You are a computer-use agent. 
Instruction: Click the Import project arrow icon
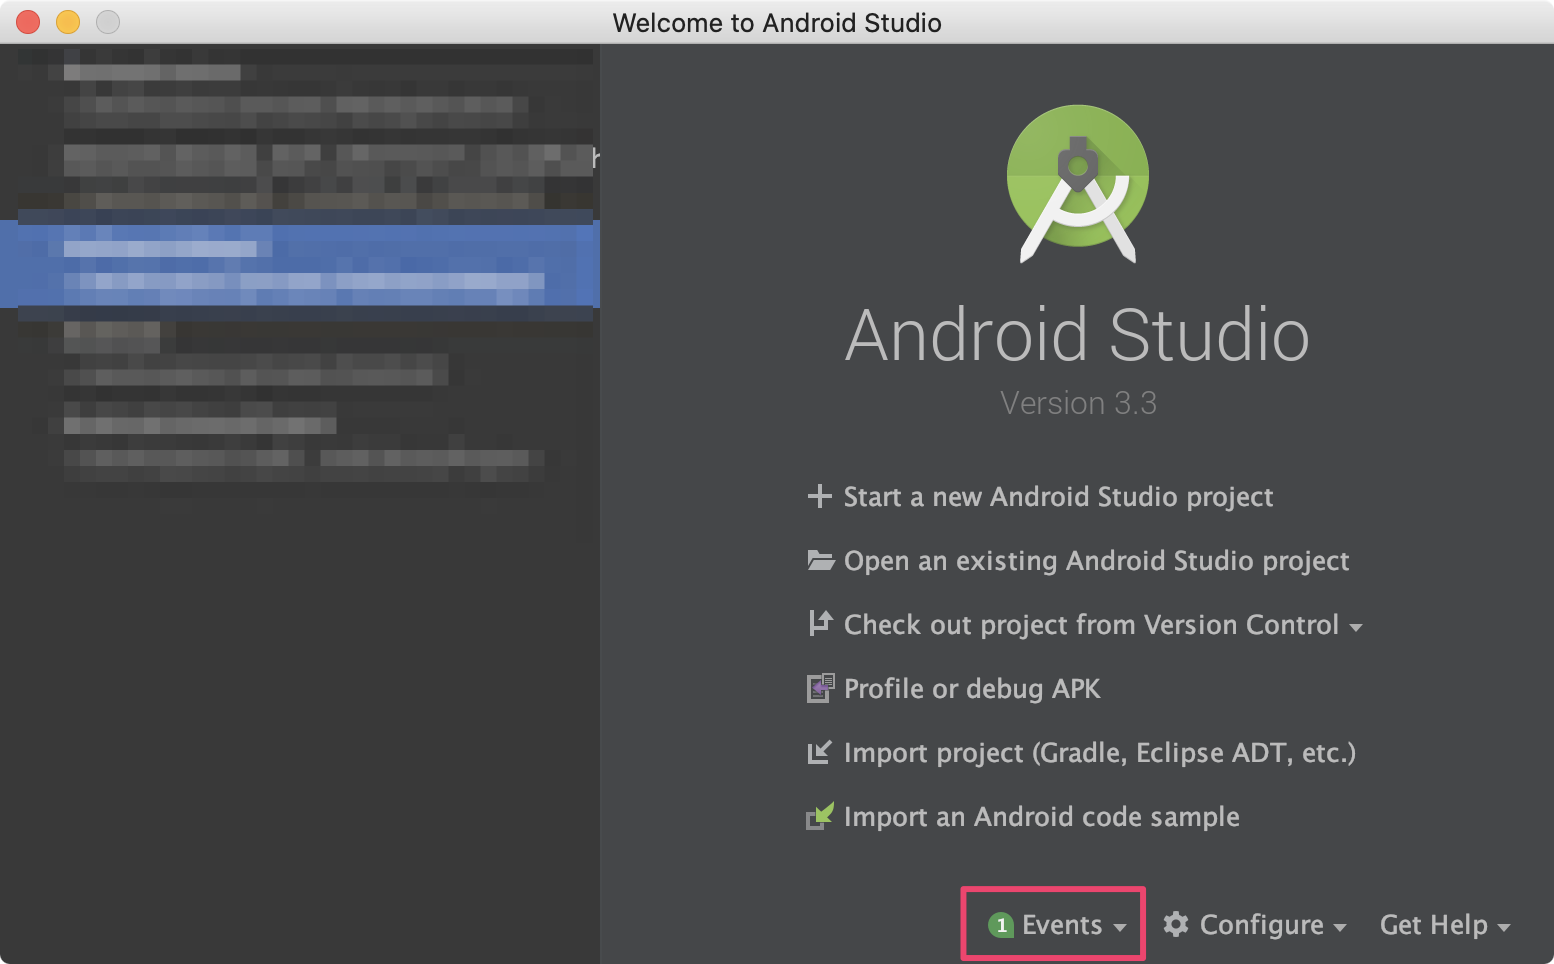pos(819,752)
